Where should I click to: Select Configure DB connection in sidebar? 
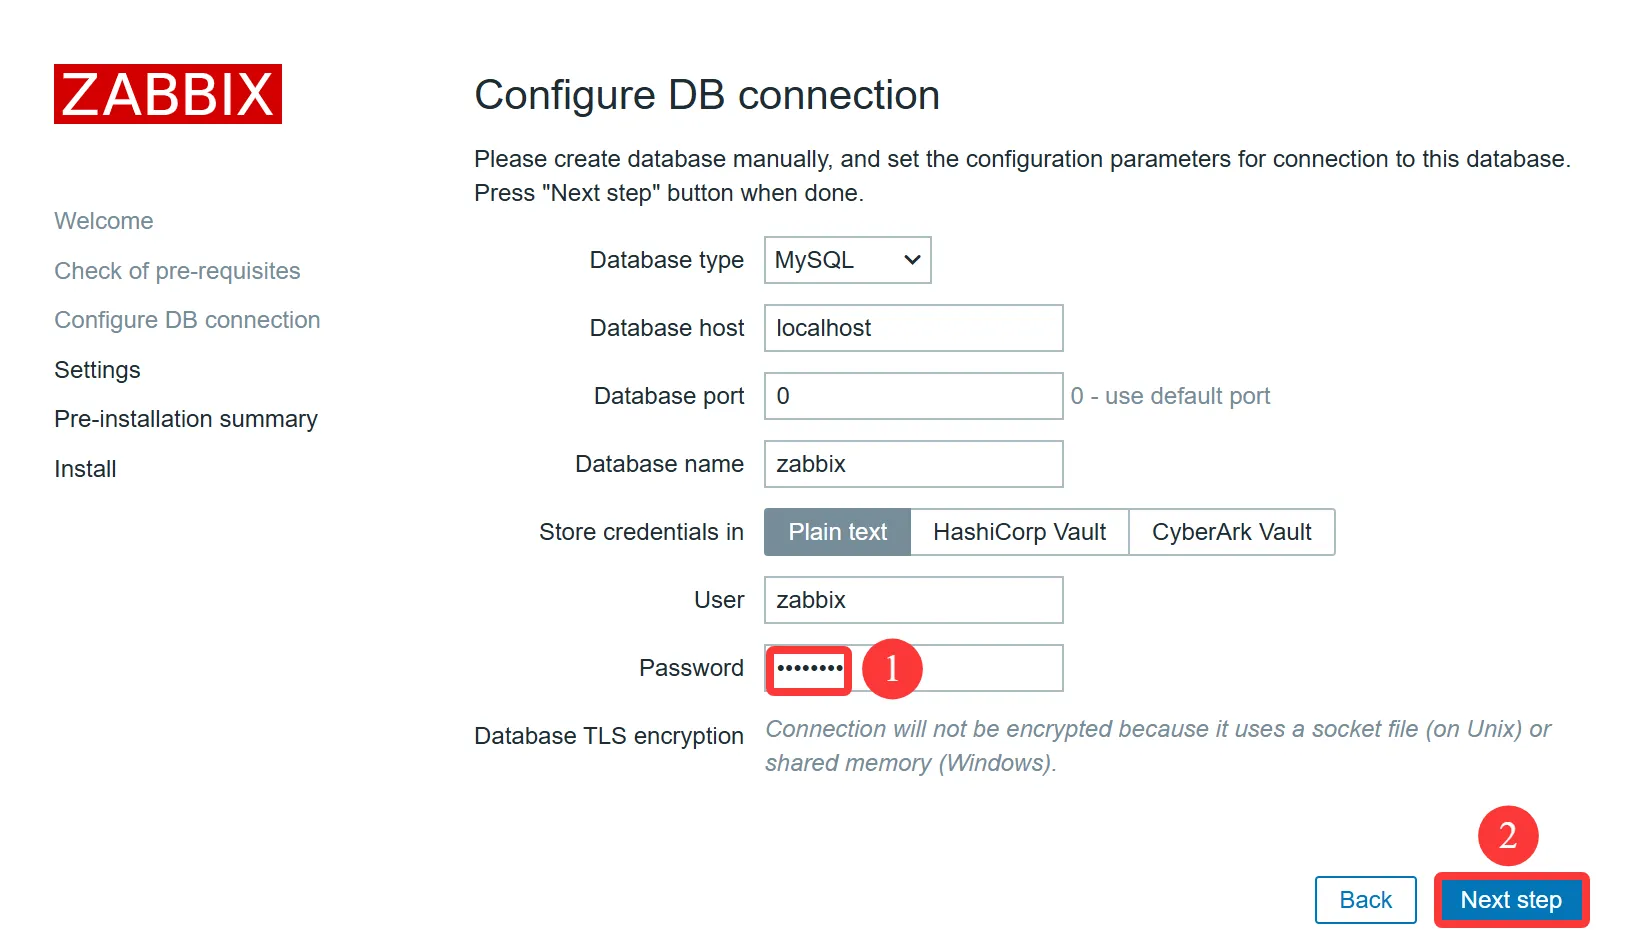tap(187, 320)
